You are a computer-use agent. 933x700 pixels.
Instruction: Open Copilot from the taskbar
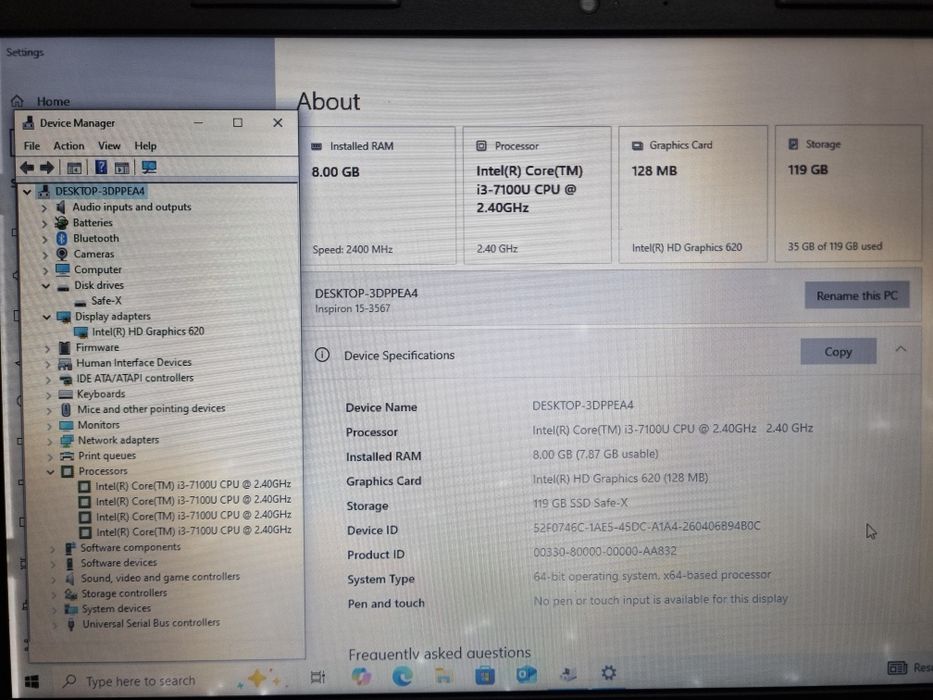tap(361, 676)
